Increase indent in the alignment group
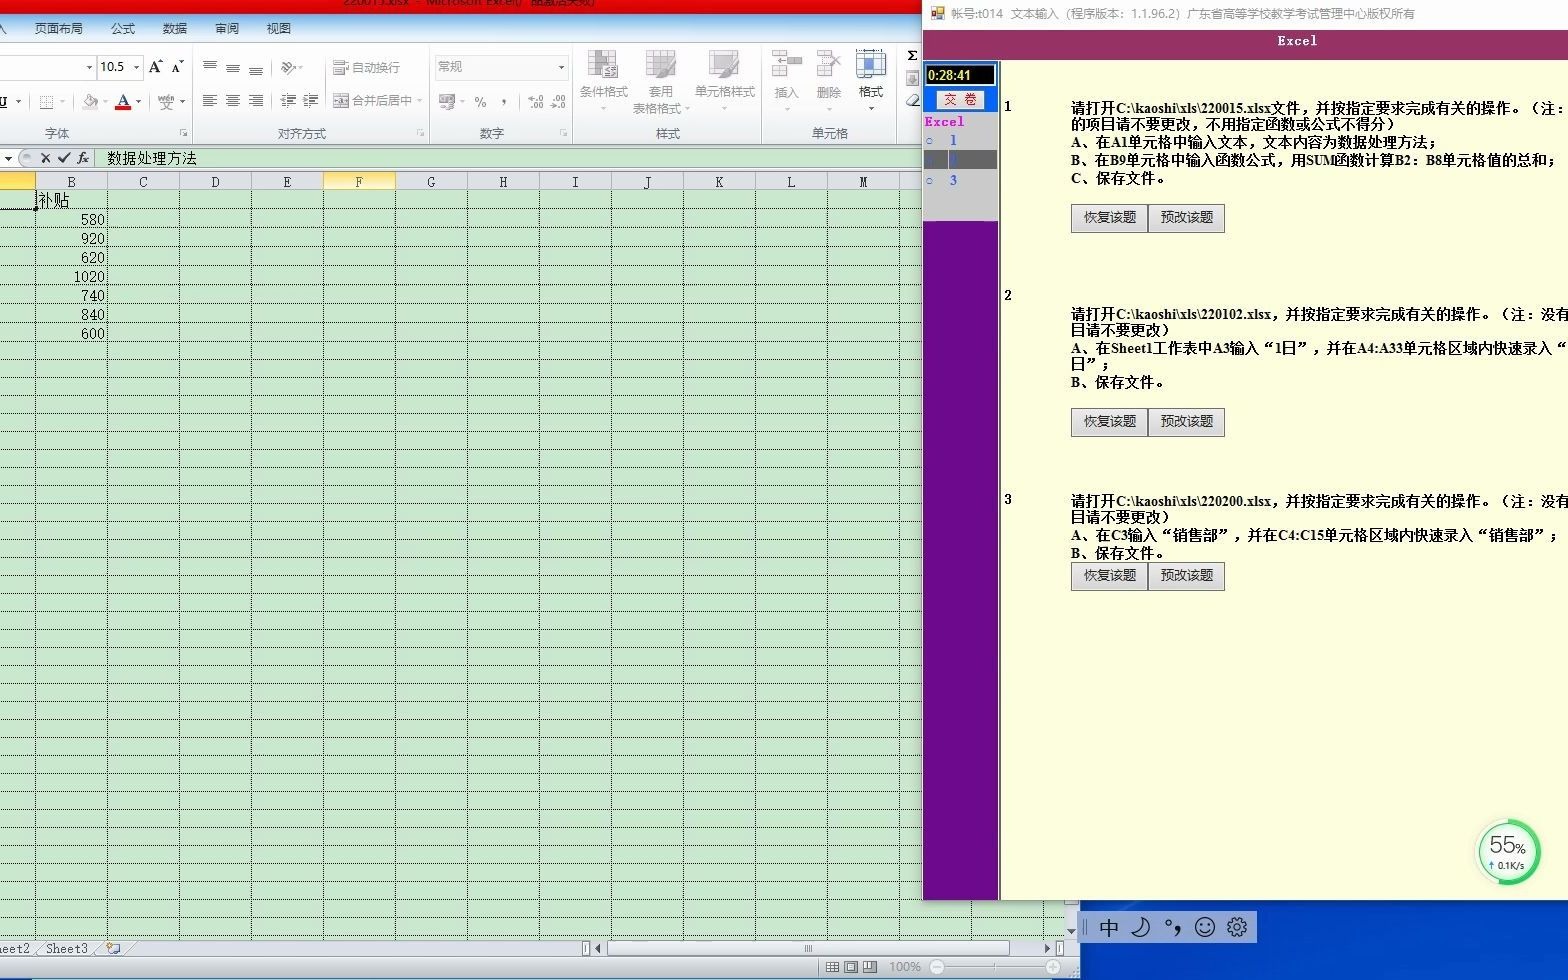 tap(311, 101)
